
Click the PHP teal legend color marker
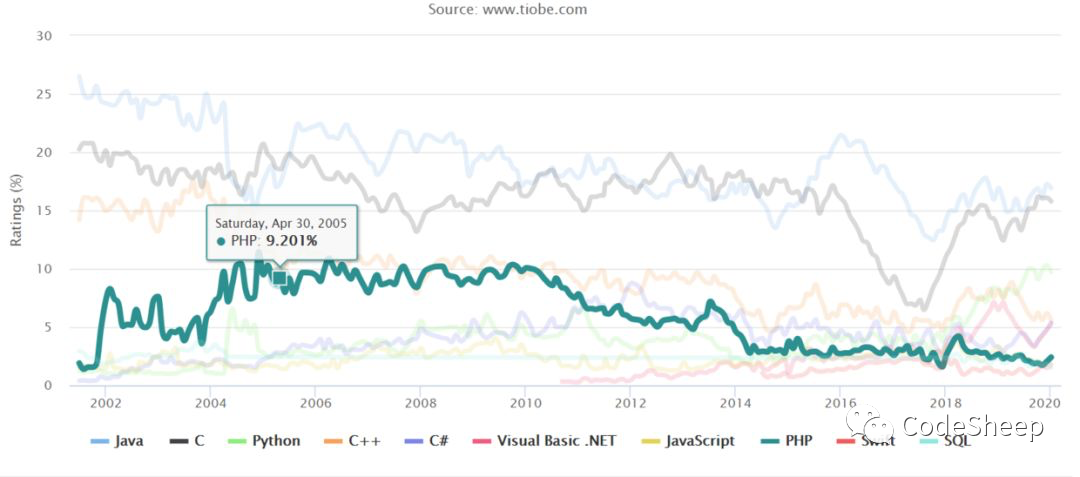pyautogui.click(x=769, y=441)
